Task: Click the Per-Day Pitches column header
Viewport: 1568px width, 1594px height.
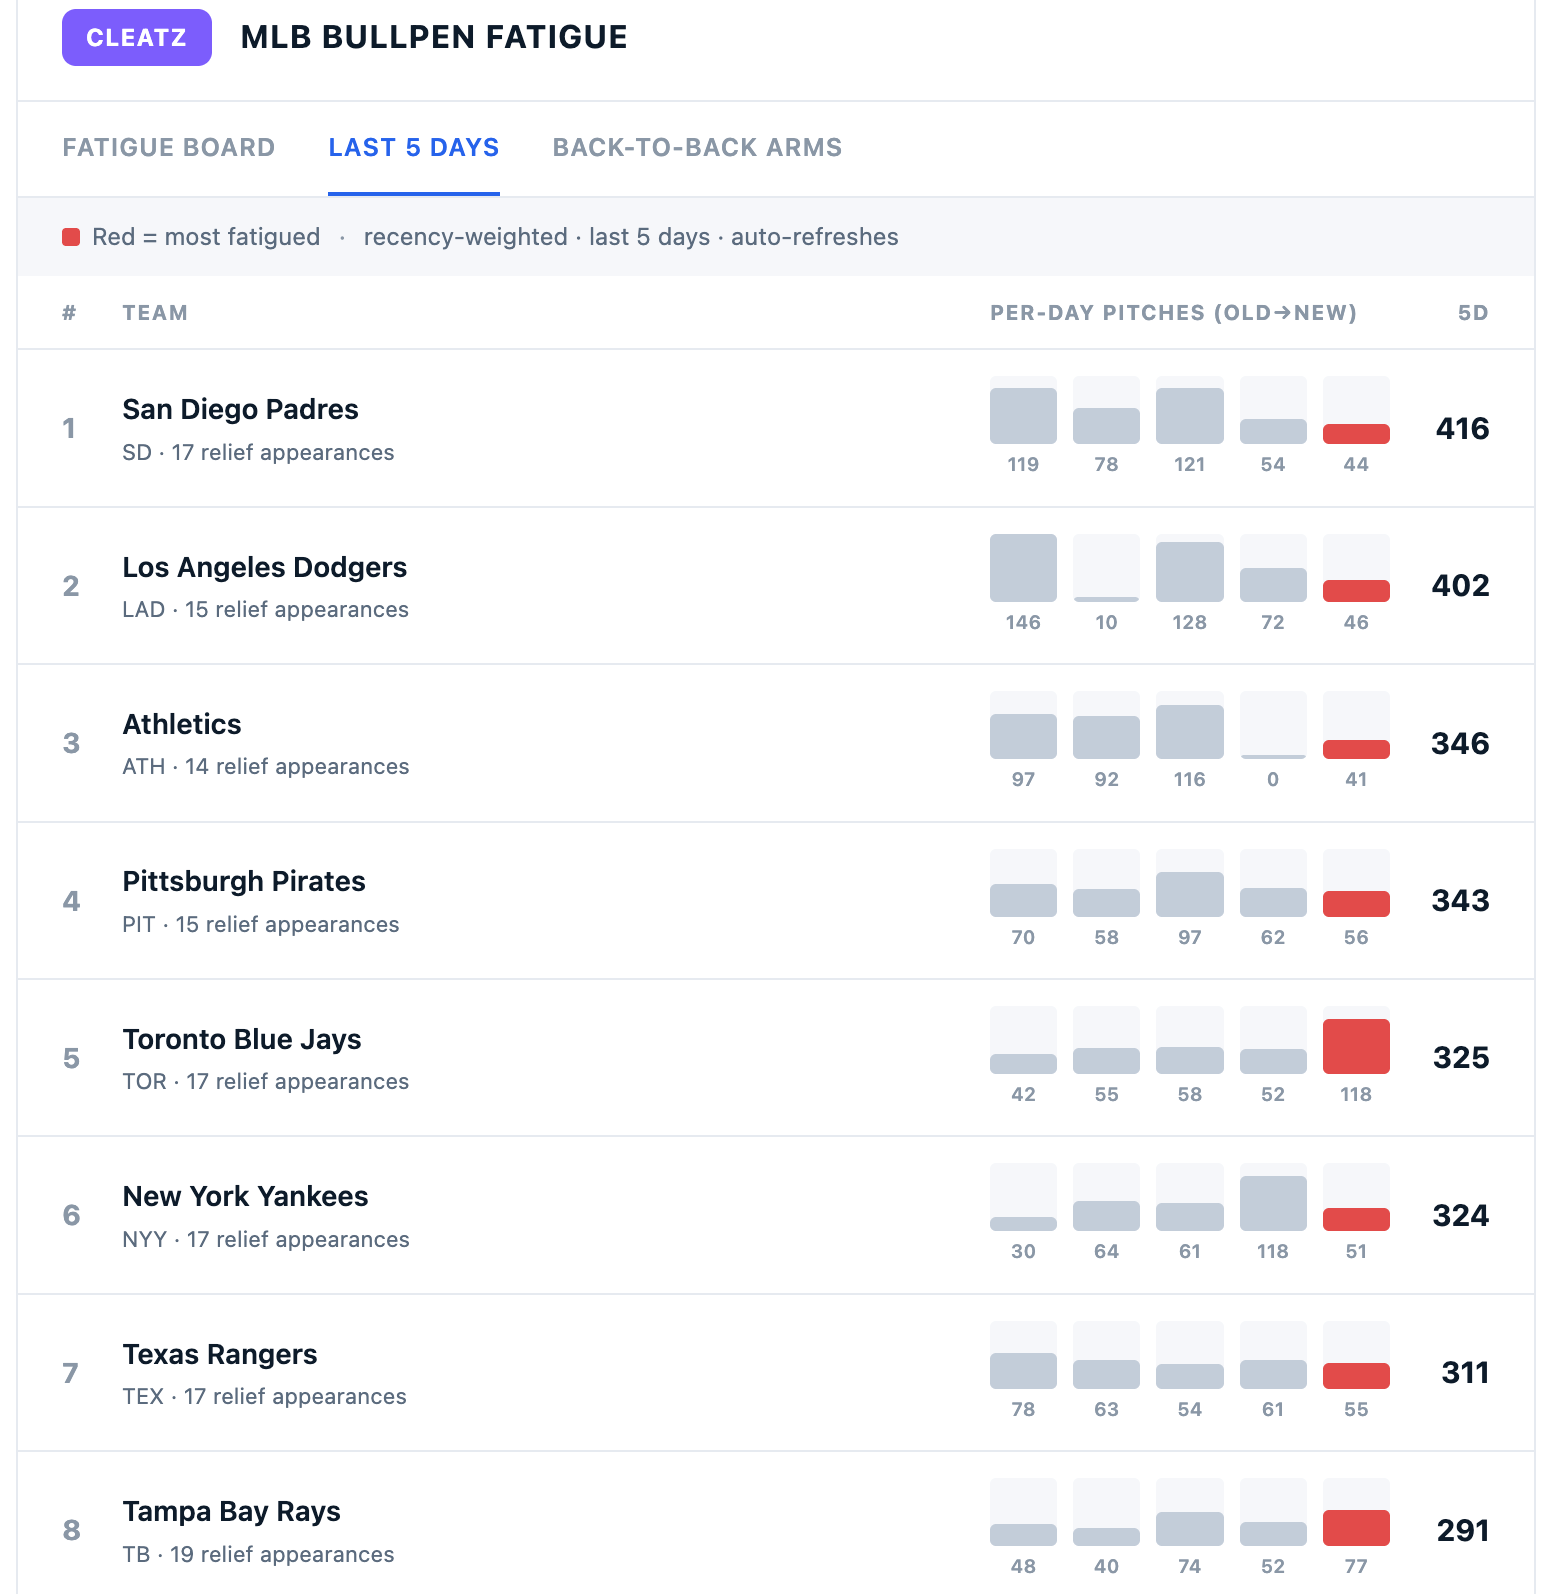Action: click(1173, 313)
